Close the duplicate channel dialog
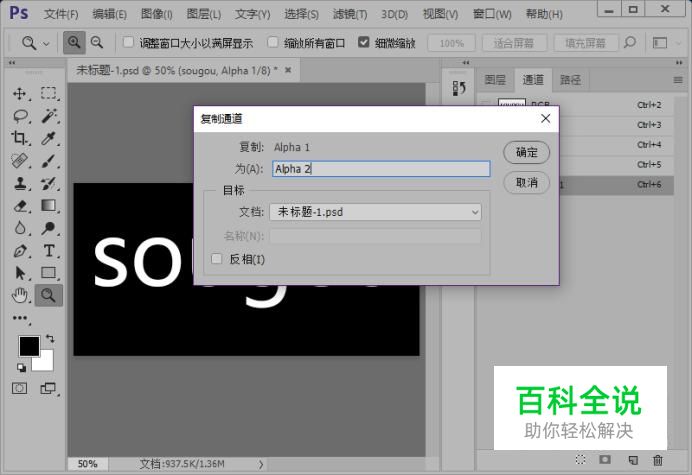 [545, 118]
